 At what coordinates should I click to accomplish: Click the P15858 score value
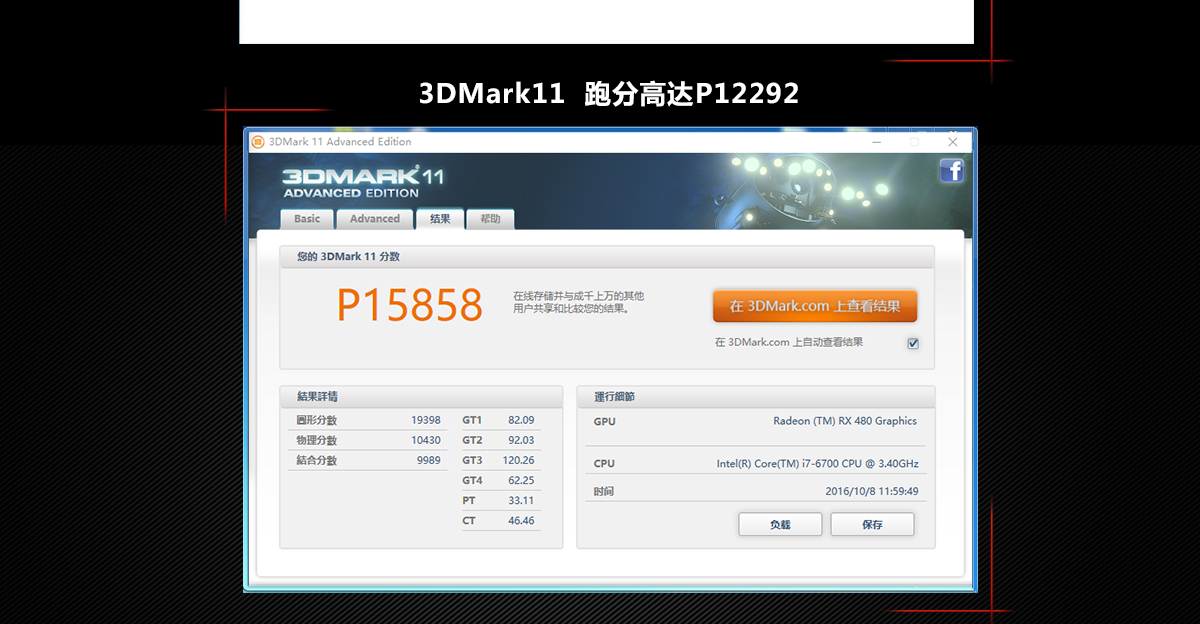(410, 305)
